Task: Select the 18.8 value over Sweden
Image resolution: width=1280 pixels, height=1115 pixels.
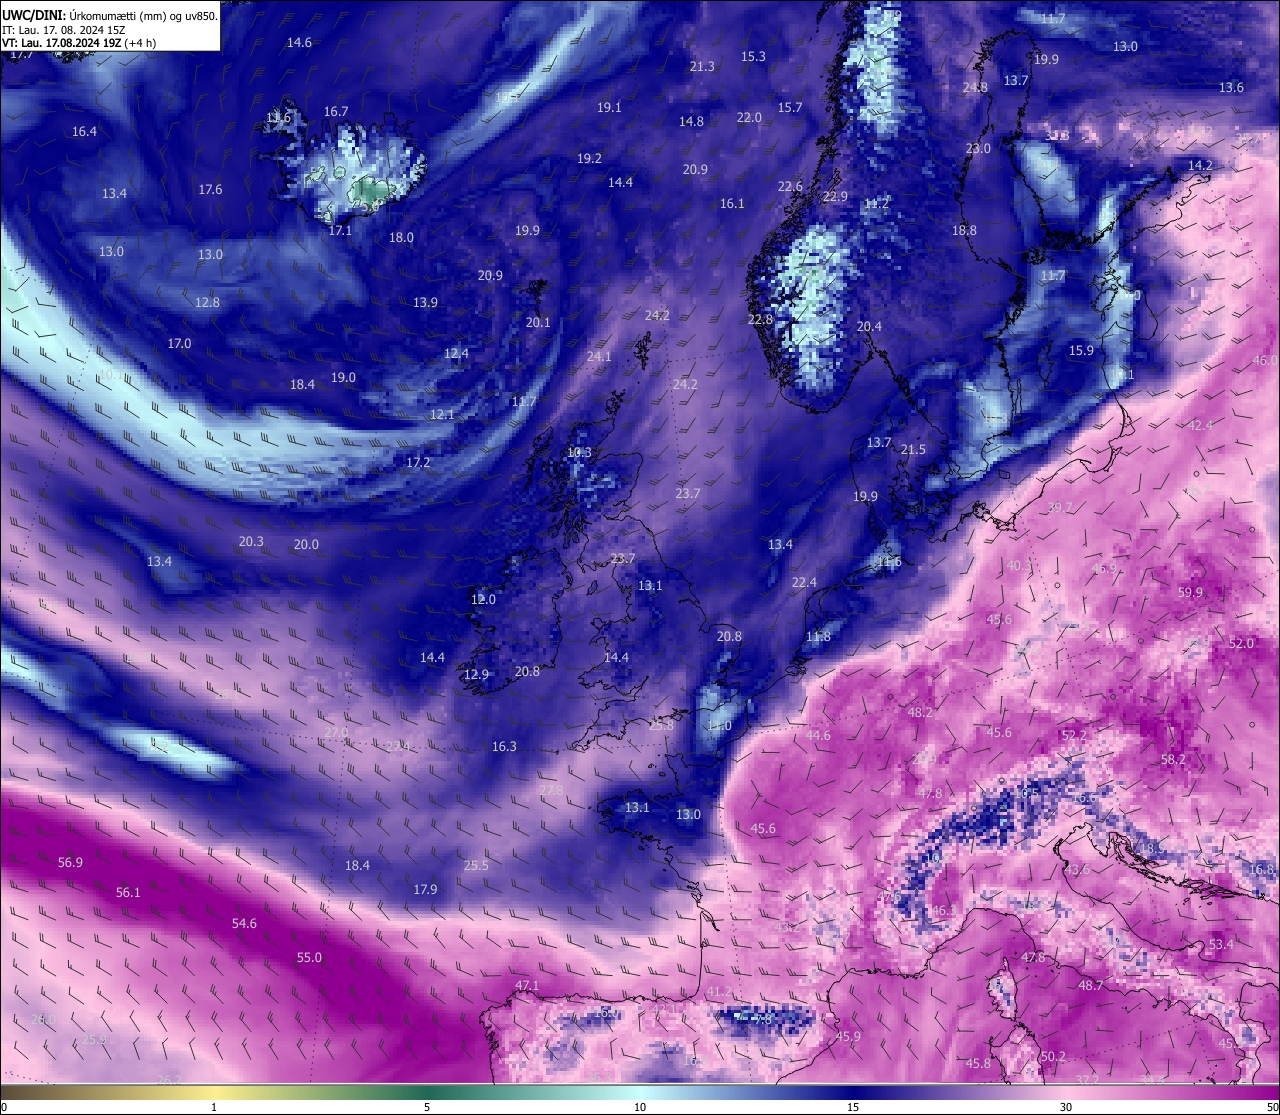Action: click(964, 231)
